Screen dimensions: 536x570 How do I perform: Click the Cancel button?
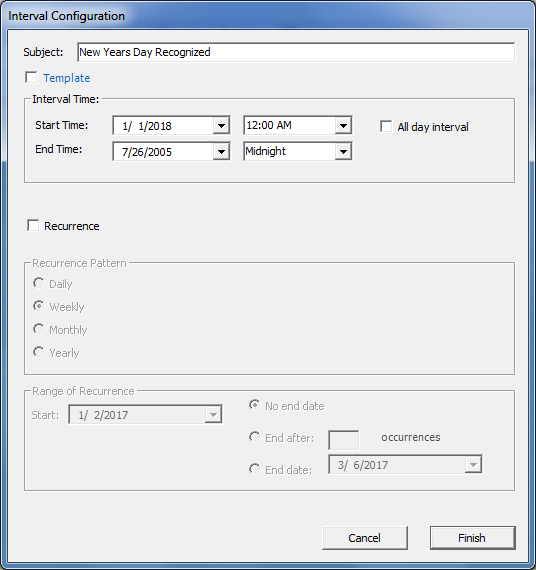coord(365,538)
